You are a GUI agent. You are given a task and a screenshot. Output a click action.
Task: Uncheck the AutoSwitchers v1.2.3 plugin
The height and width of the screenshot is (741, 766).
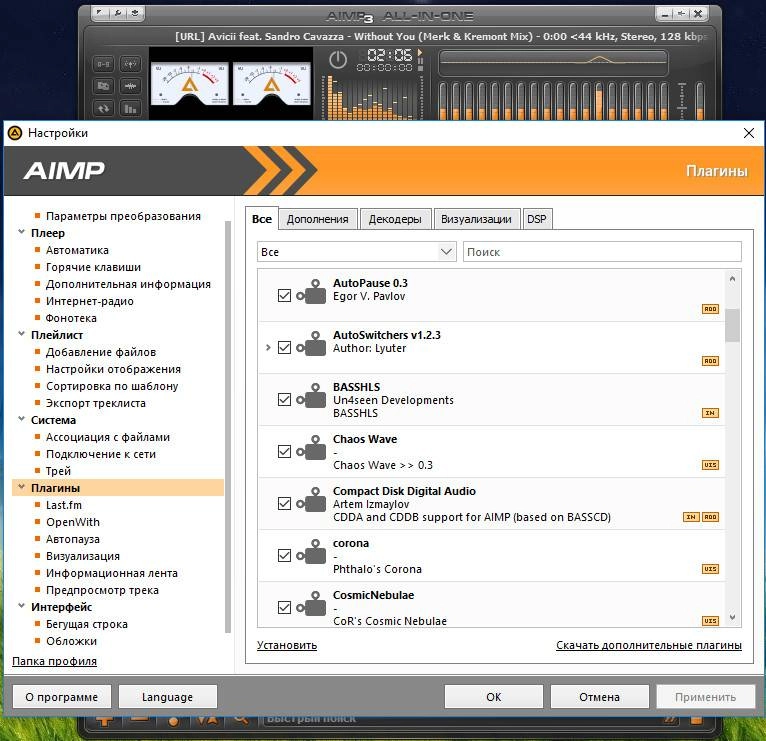(x=284, y=347)
